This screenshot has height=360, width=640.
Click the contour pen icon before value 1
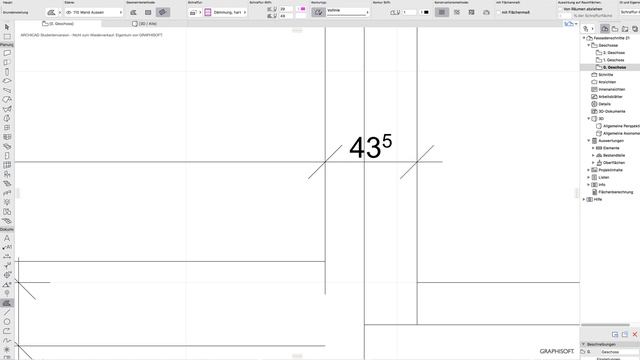point(394,12)
